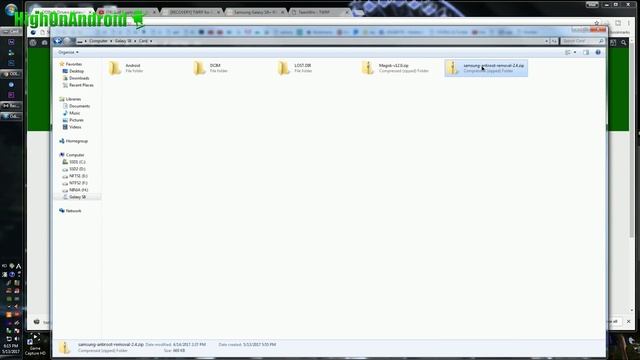Open the SSD1 (C:) drive
Screen dimensions: 640x360
(74, 162)
